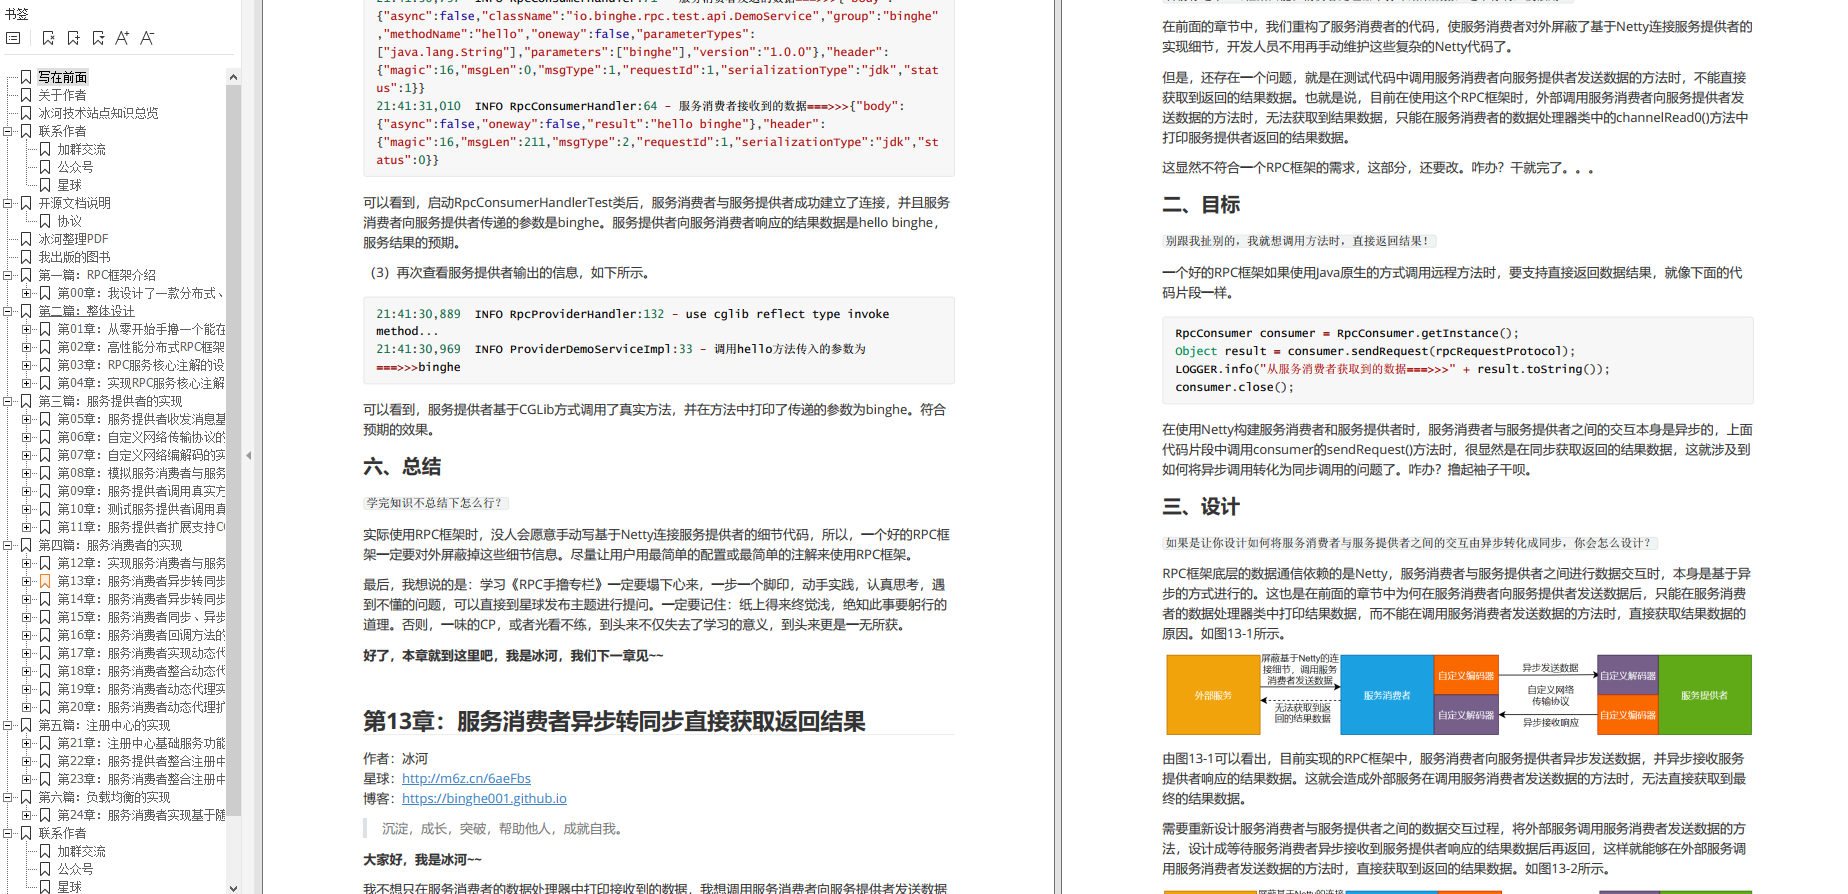Click the expand-all bookmarks list icon
Screen dimensions: 1848x894
13,38
